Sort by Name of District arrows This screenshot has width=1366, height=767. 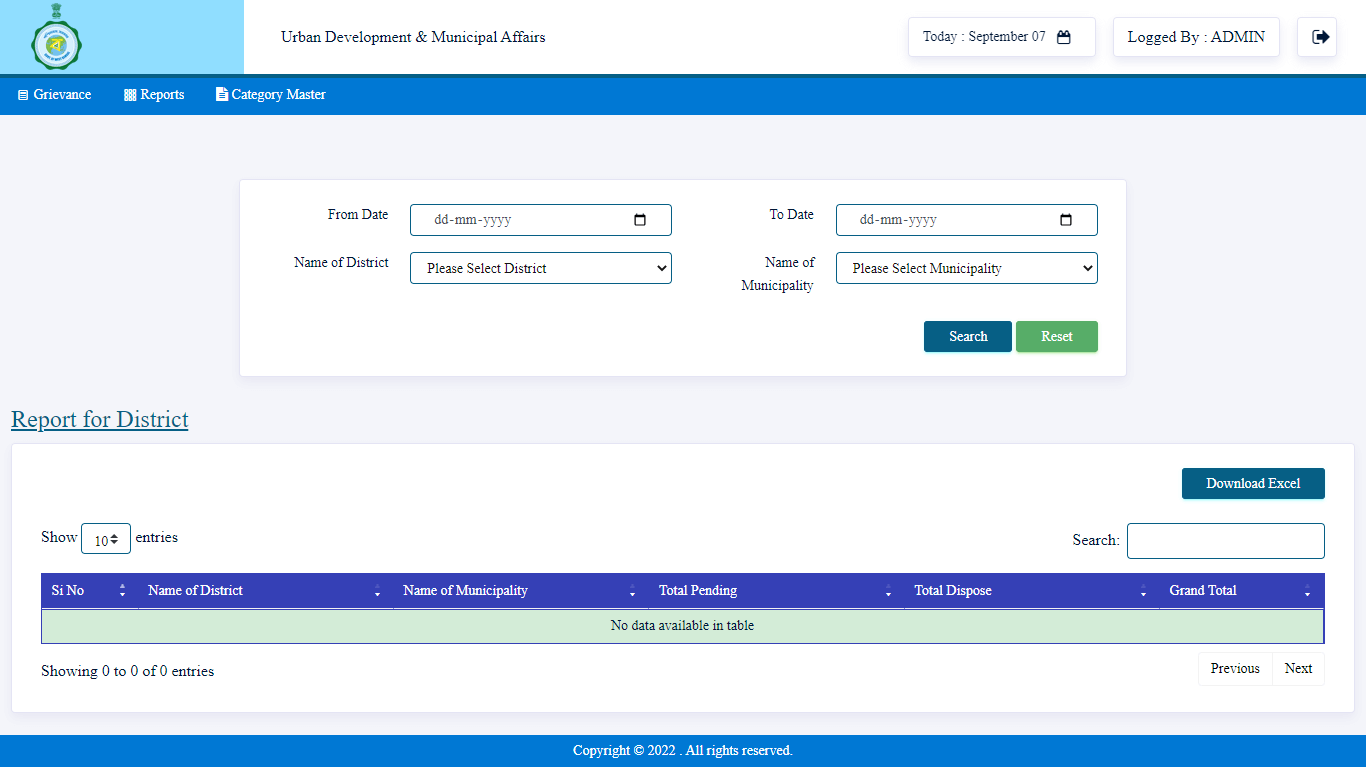(377, 591)
